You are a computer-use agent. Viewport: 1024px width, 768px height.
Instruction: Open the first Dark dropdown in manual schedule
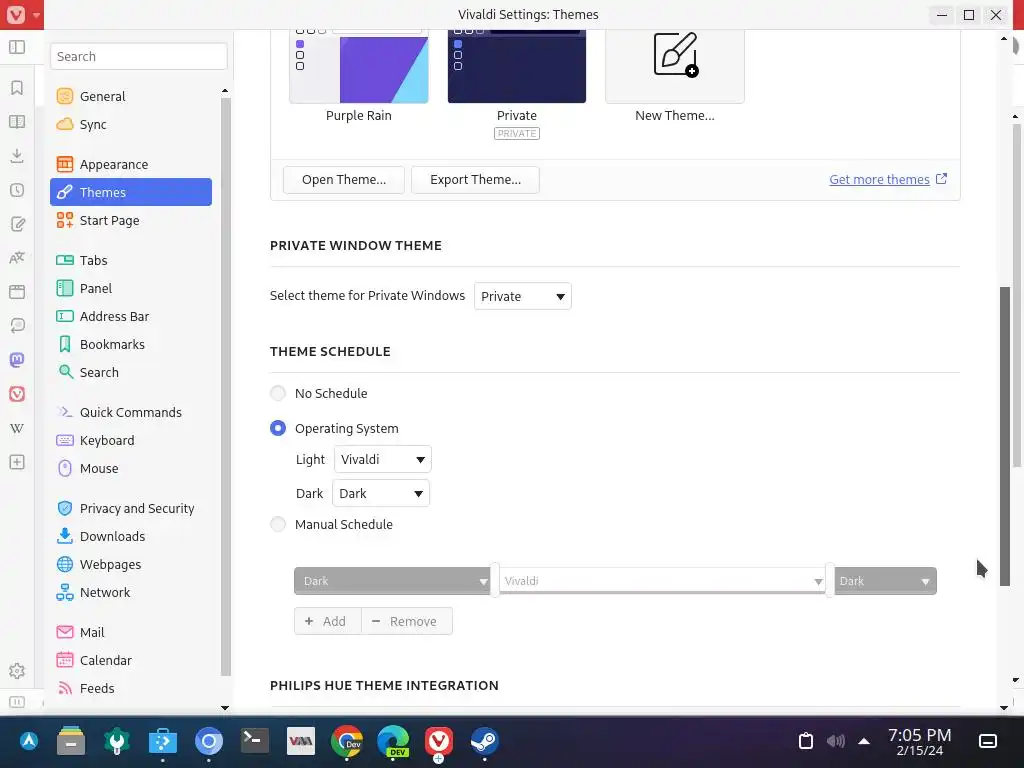pos(392,581)
